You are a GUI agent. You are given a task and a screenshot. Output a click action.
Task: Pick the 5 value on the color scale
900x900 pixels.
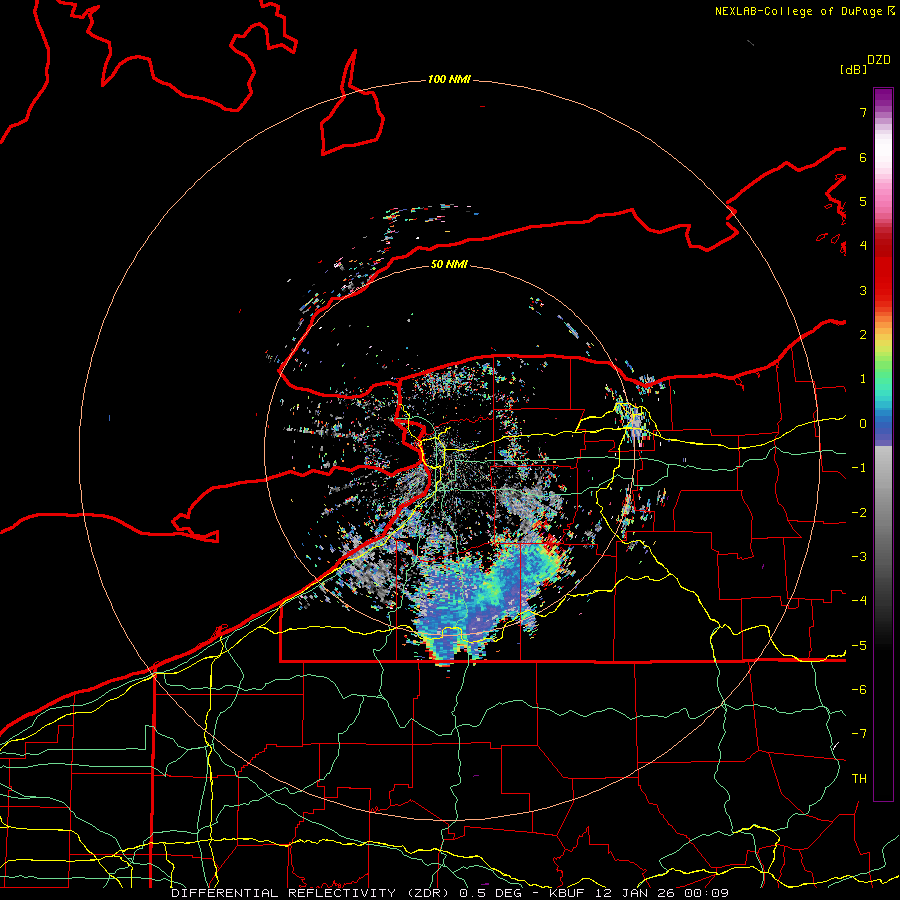[x=863, y=201]
